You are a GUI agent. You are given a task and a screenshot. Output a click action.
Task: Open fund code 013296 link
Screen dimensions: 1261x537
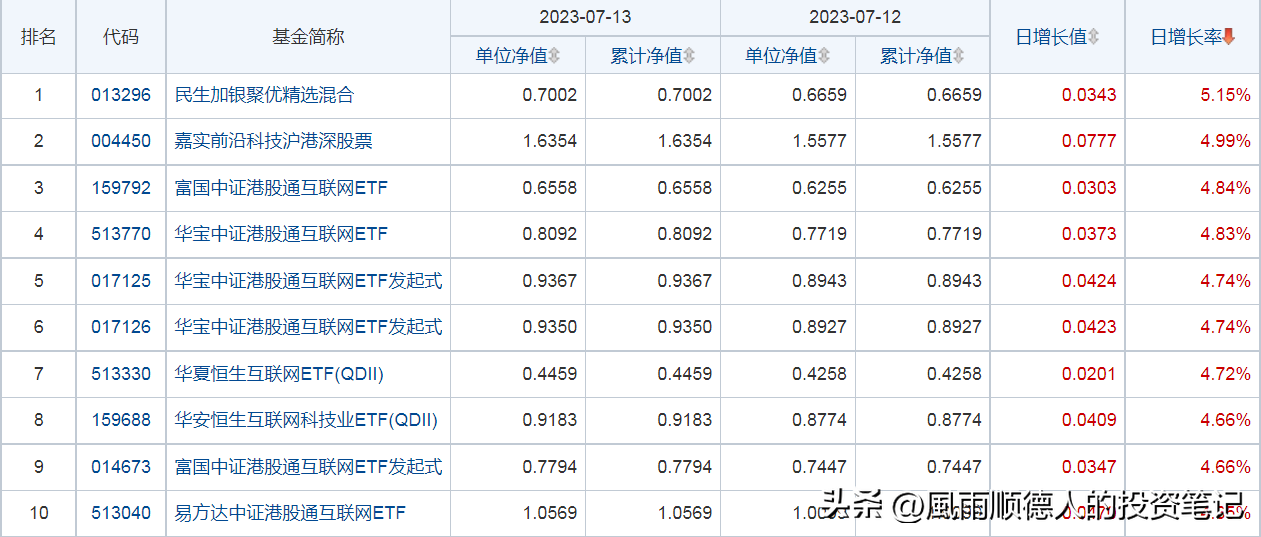click(x=121, y=95)
